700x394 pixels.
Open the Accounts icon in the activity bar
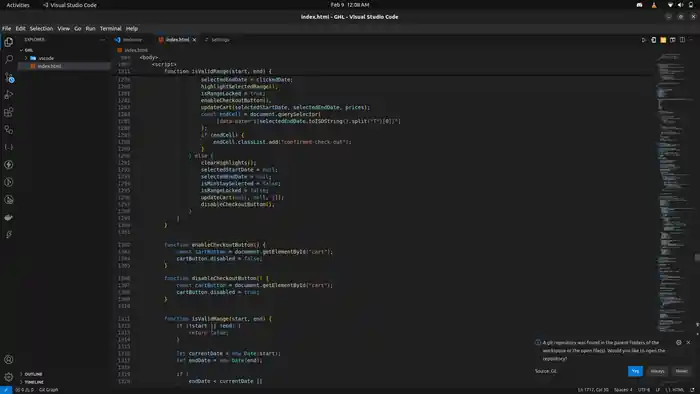(x=8, y=360)
